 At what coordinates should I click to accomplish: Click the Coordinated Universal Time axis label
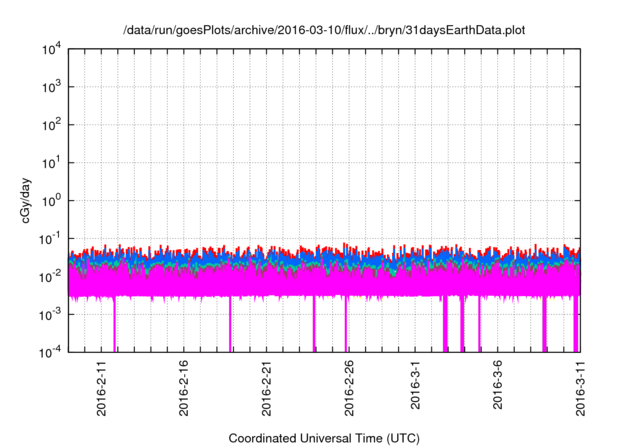(324, 438)
